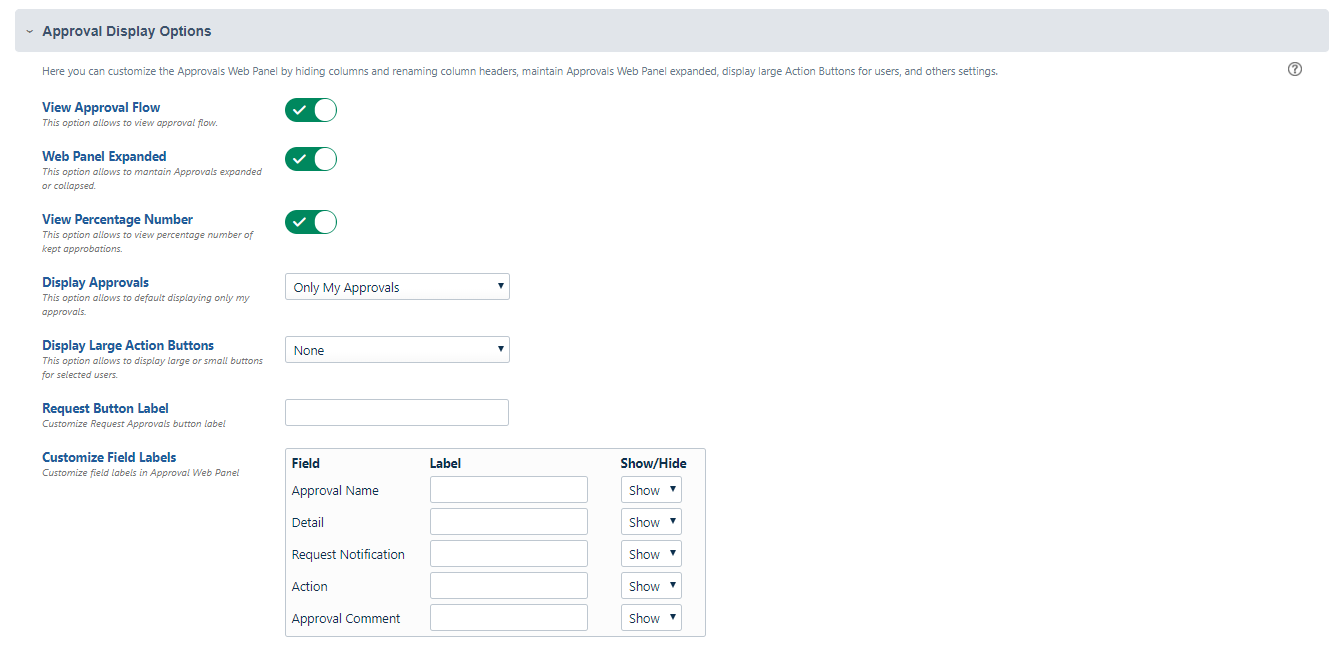Image resolution: width=1334 pixels, height=652 pixels.
Task: Open the Display Large Action Buttons dropdown
Action: click(x=397, y=350)
